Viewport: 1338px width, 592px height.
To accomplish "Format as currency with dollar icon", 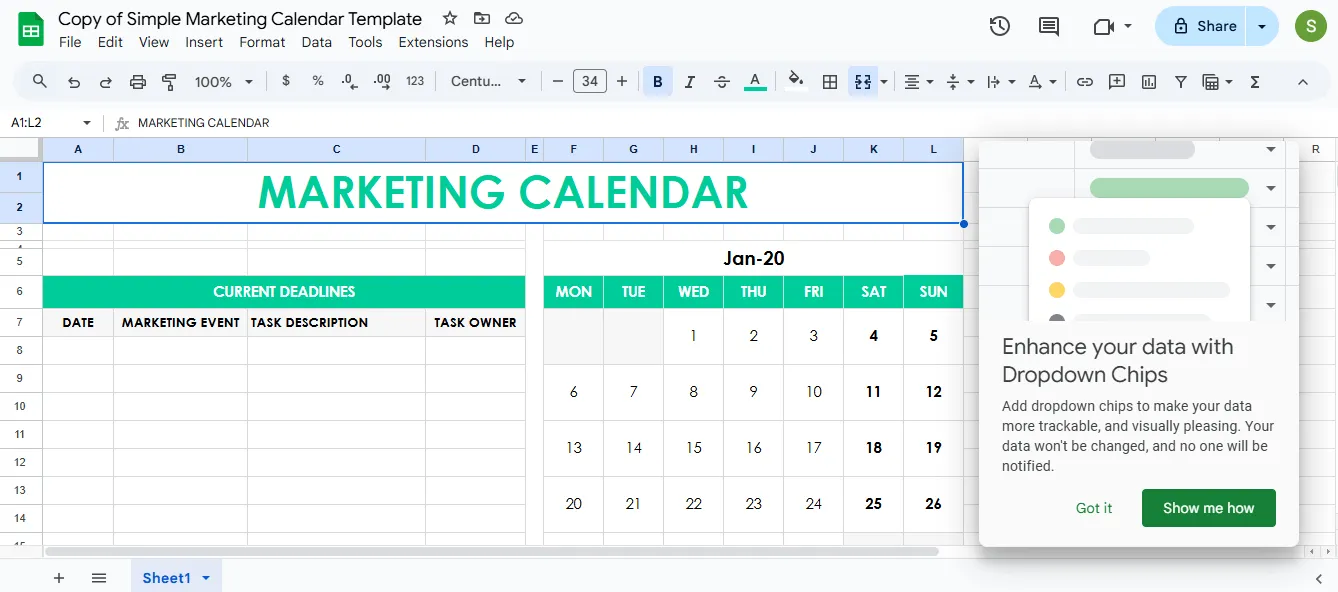I will tap(286, 81).
